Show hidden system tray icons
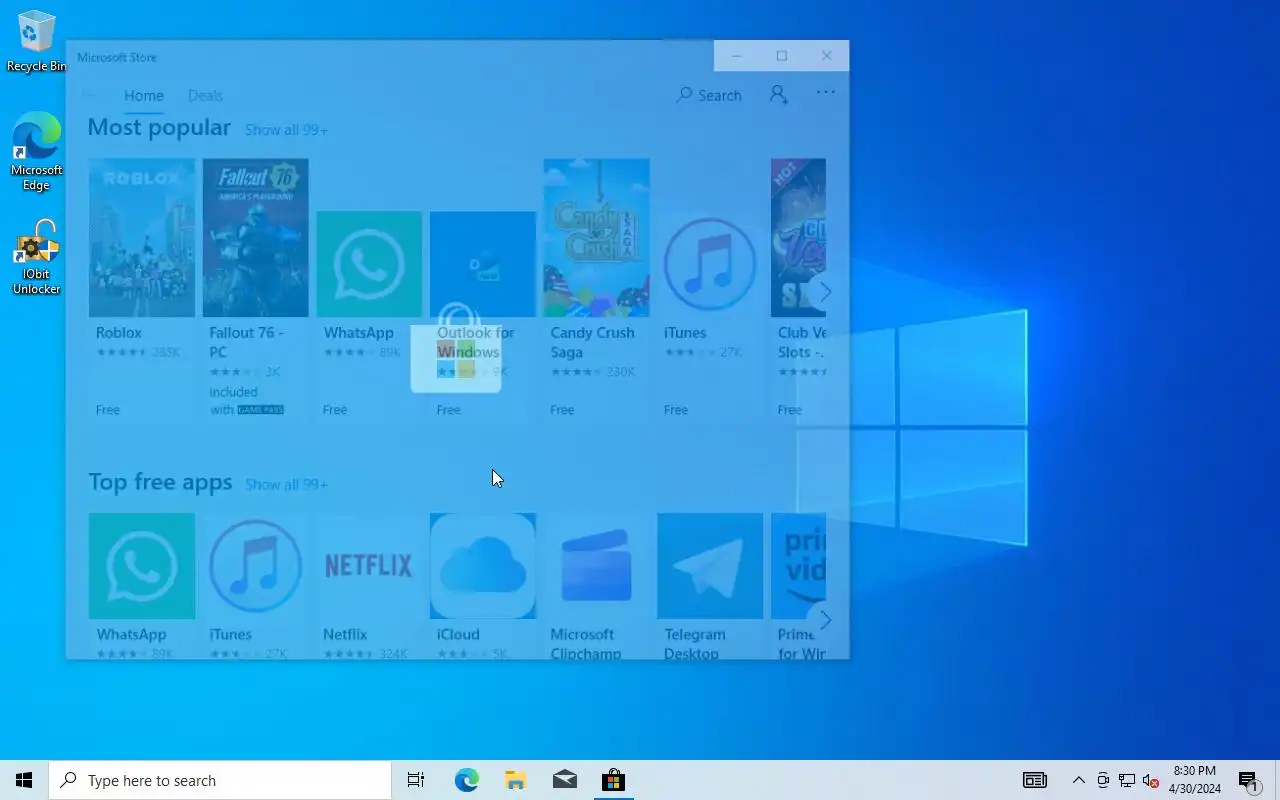 (1078, 780)
